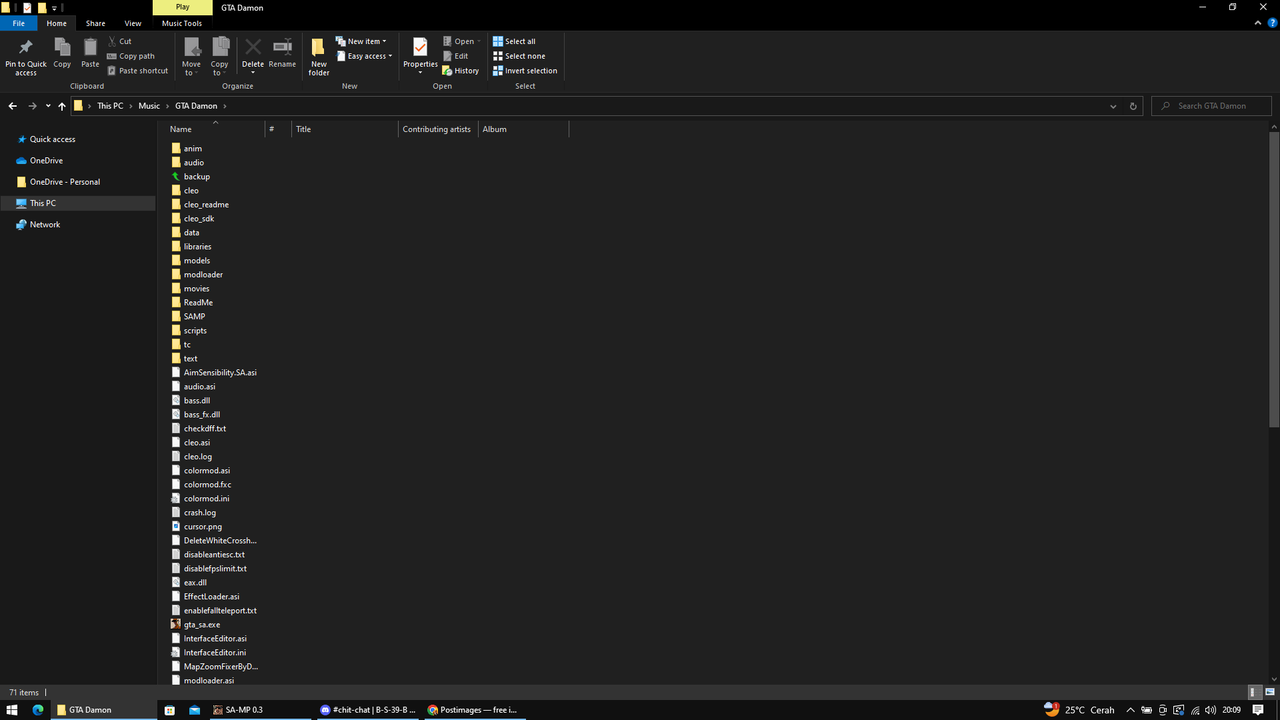This screenshot has height=720, width=1280.
Task: Sort by Contributing artists column
Action: 437,129
